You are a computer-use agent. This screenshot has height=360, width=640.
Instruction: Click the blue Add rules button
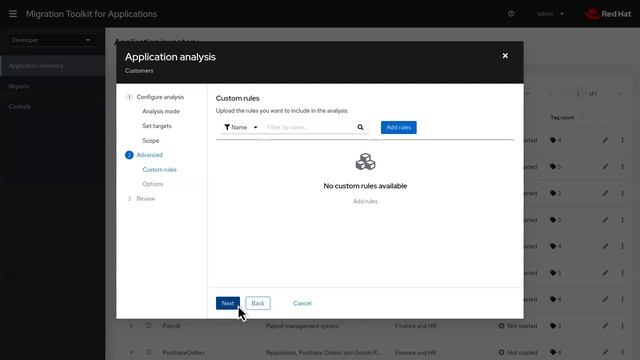[398, 127]
